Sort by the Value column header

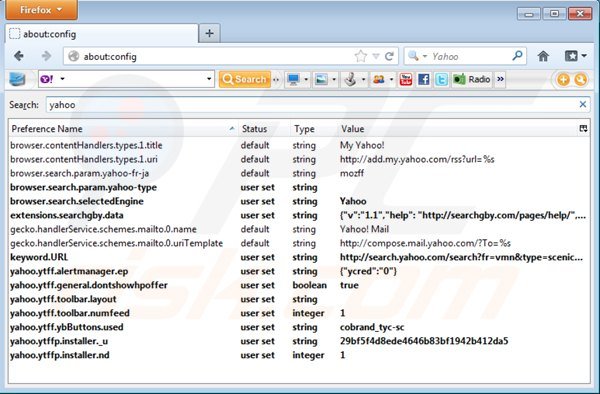click(457, 129)
